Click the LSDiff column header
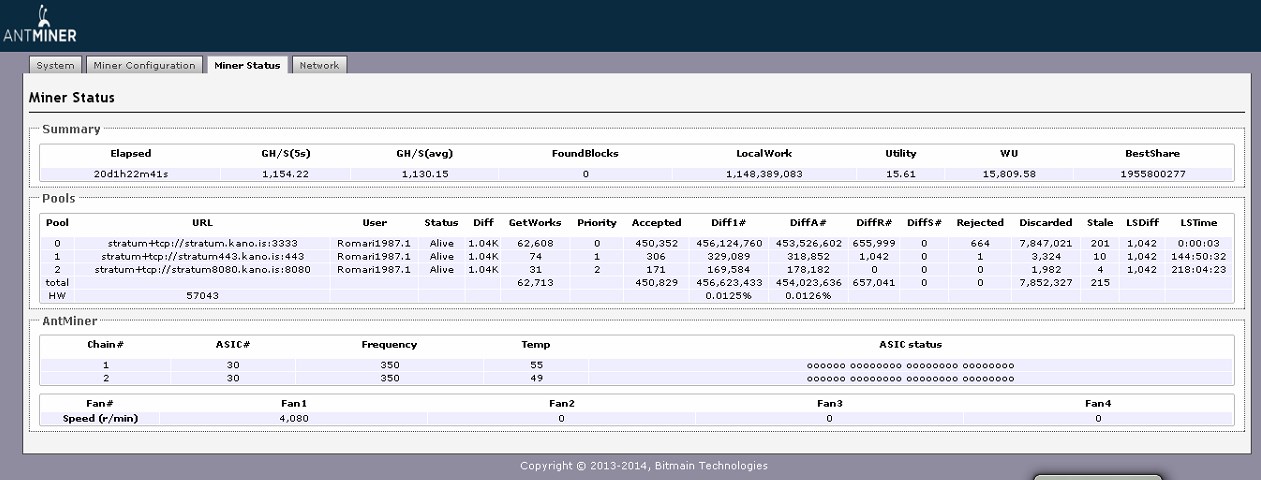The width and height of the screenshot is (1261, 480). (1142, 222)
